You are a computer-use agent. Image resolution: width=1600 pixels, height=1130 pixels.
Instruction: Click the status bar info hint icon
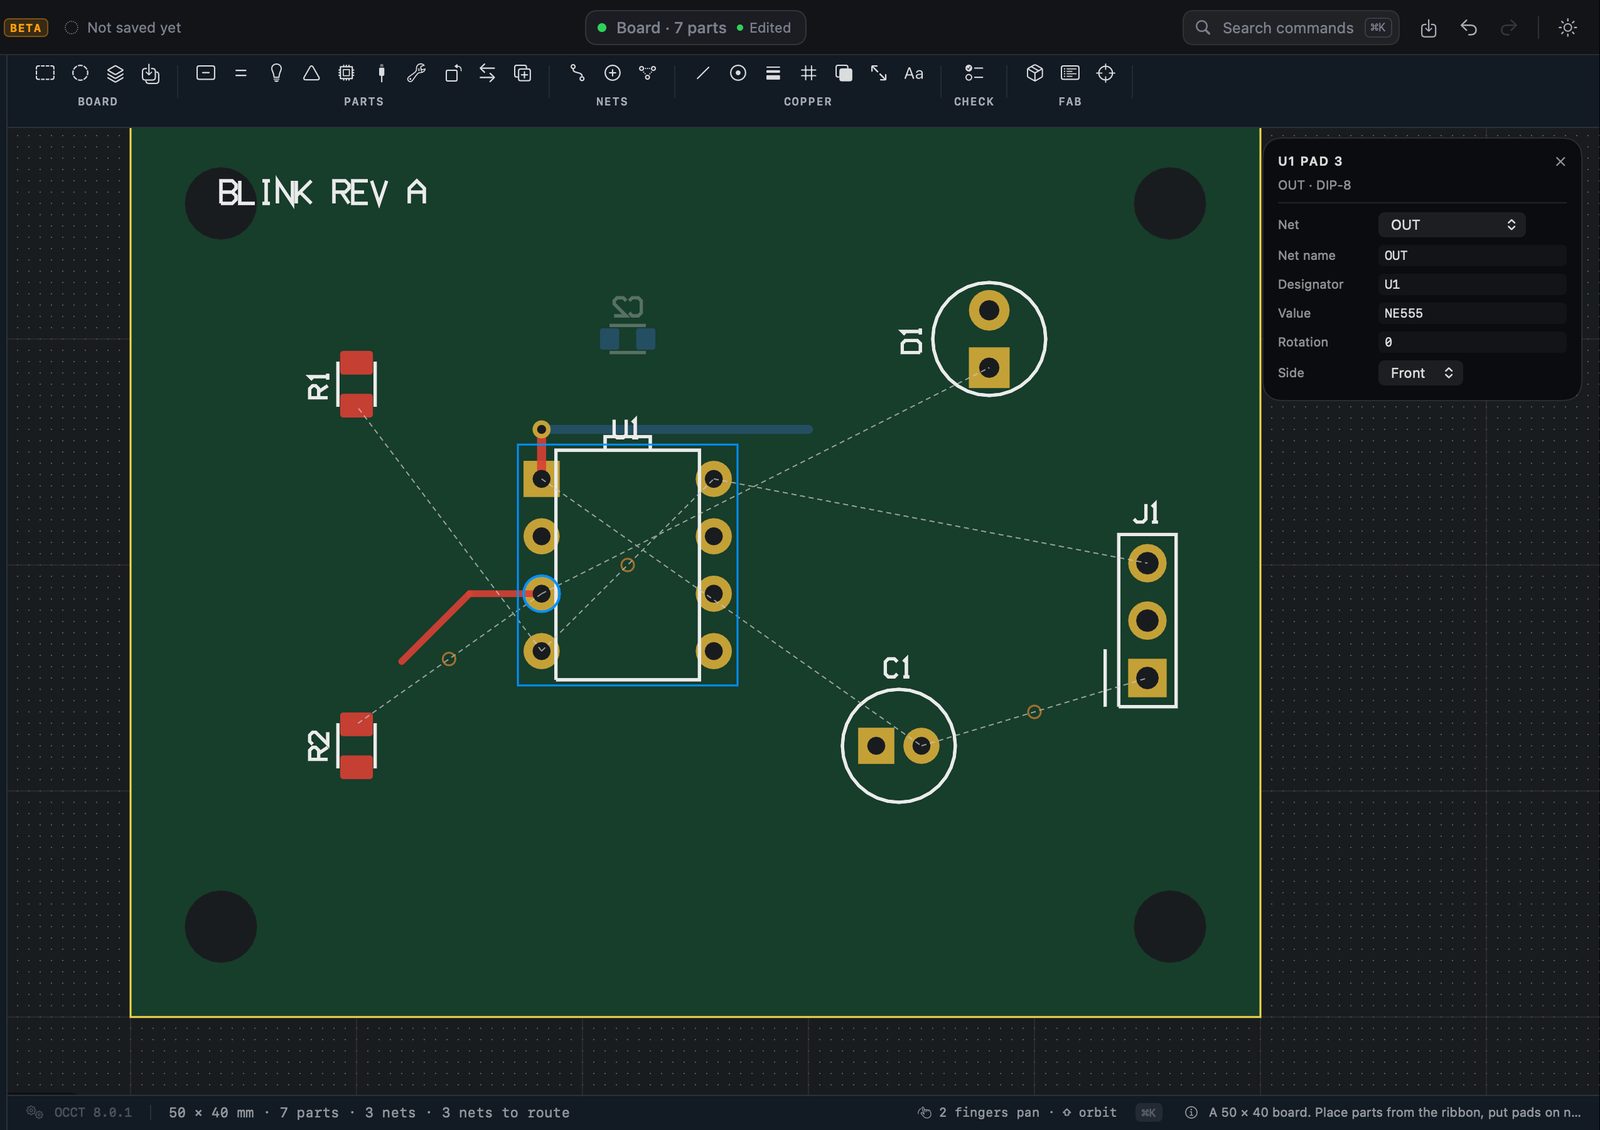click(x=1191, y=1113)
